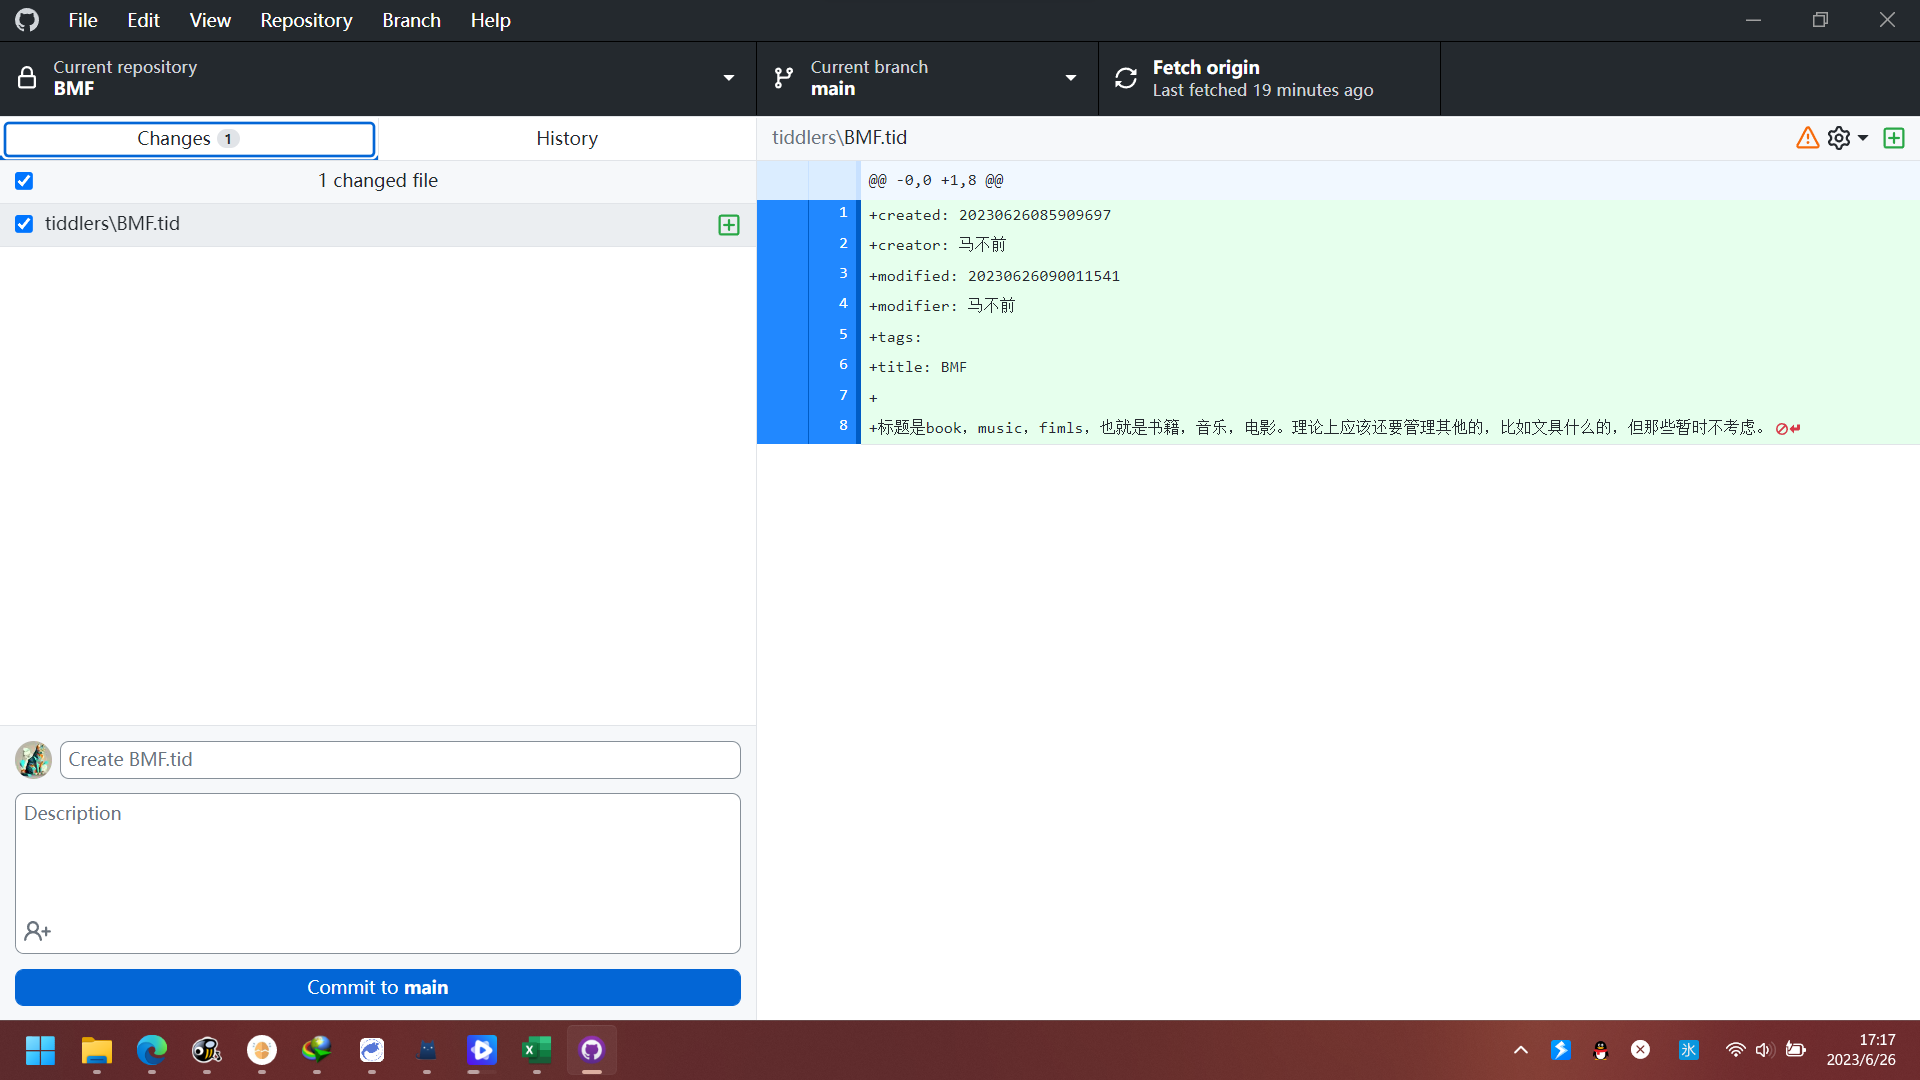
Task: Click the green expand icon next to tiddlers\BMF.tid
Action: tap(729, 224)
